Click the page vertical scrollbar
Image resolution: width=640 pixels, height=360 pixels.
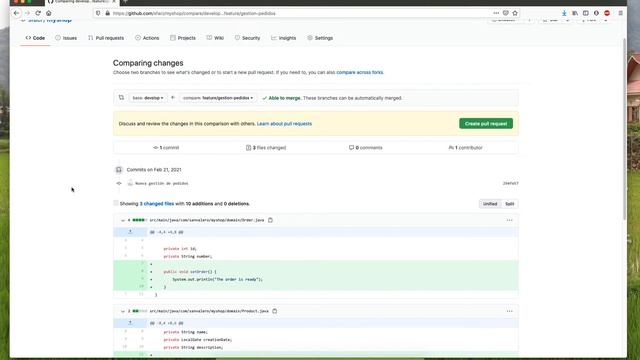624,129
